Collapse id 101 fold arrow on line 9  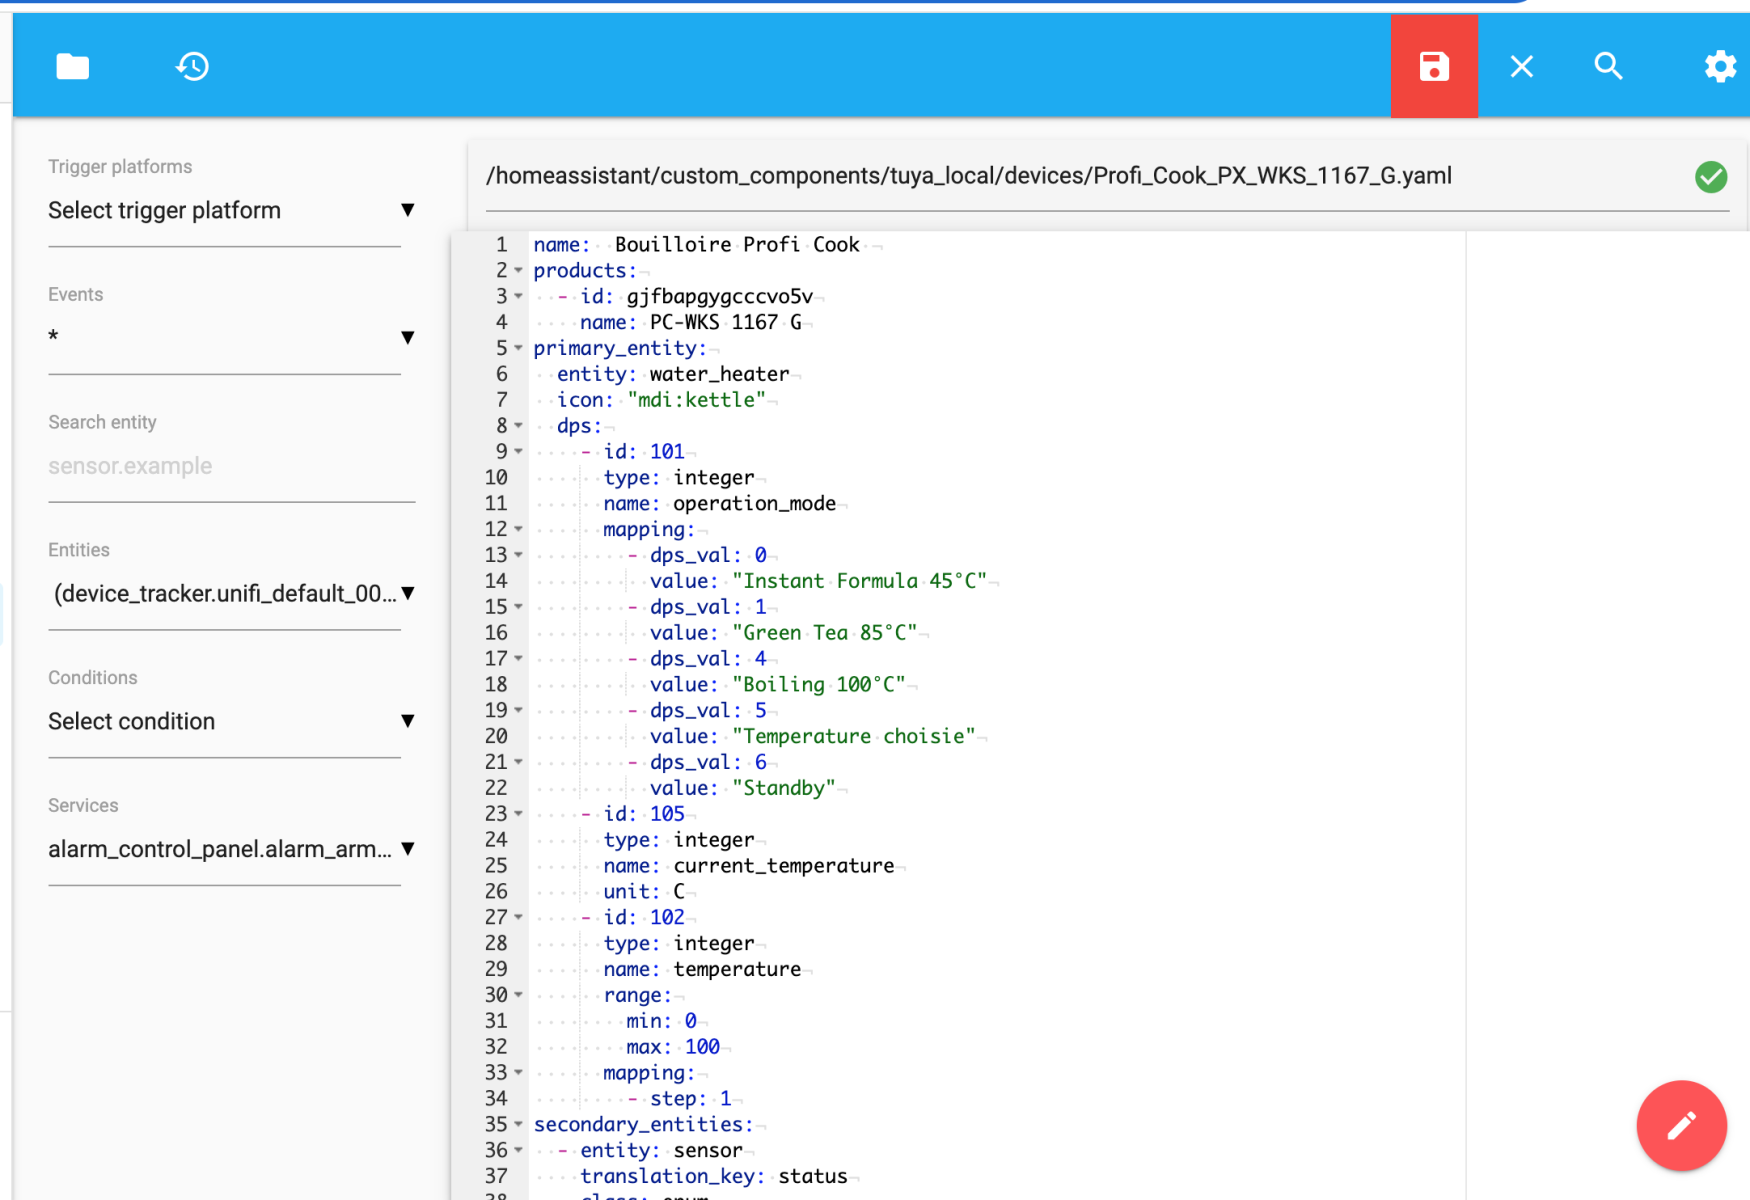518,452
